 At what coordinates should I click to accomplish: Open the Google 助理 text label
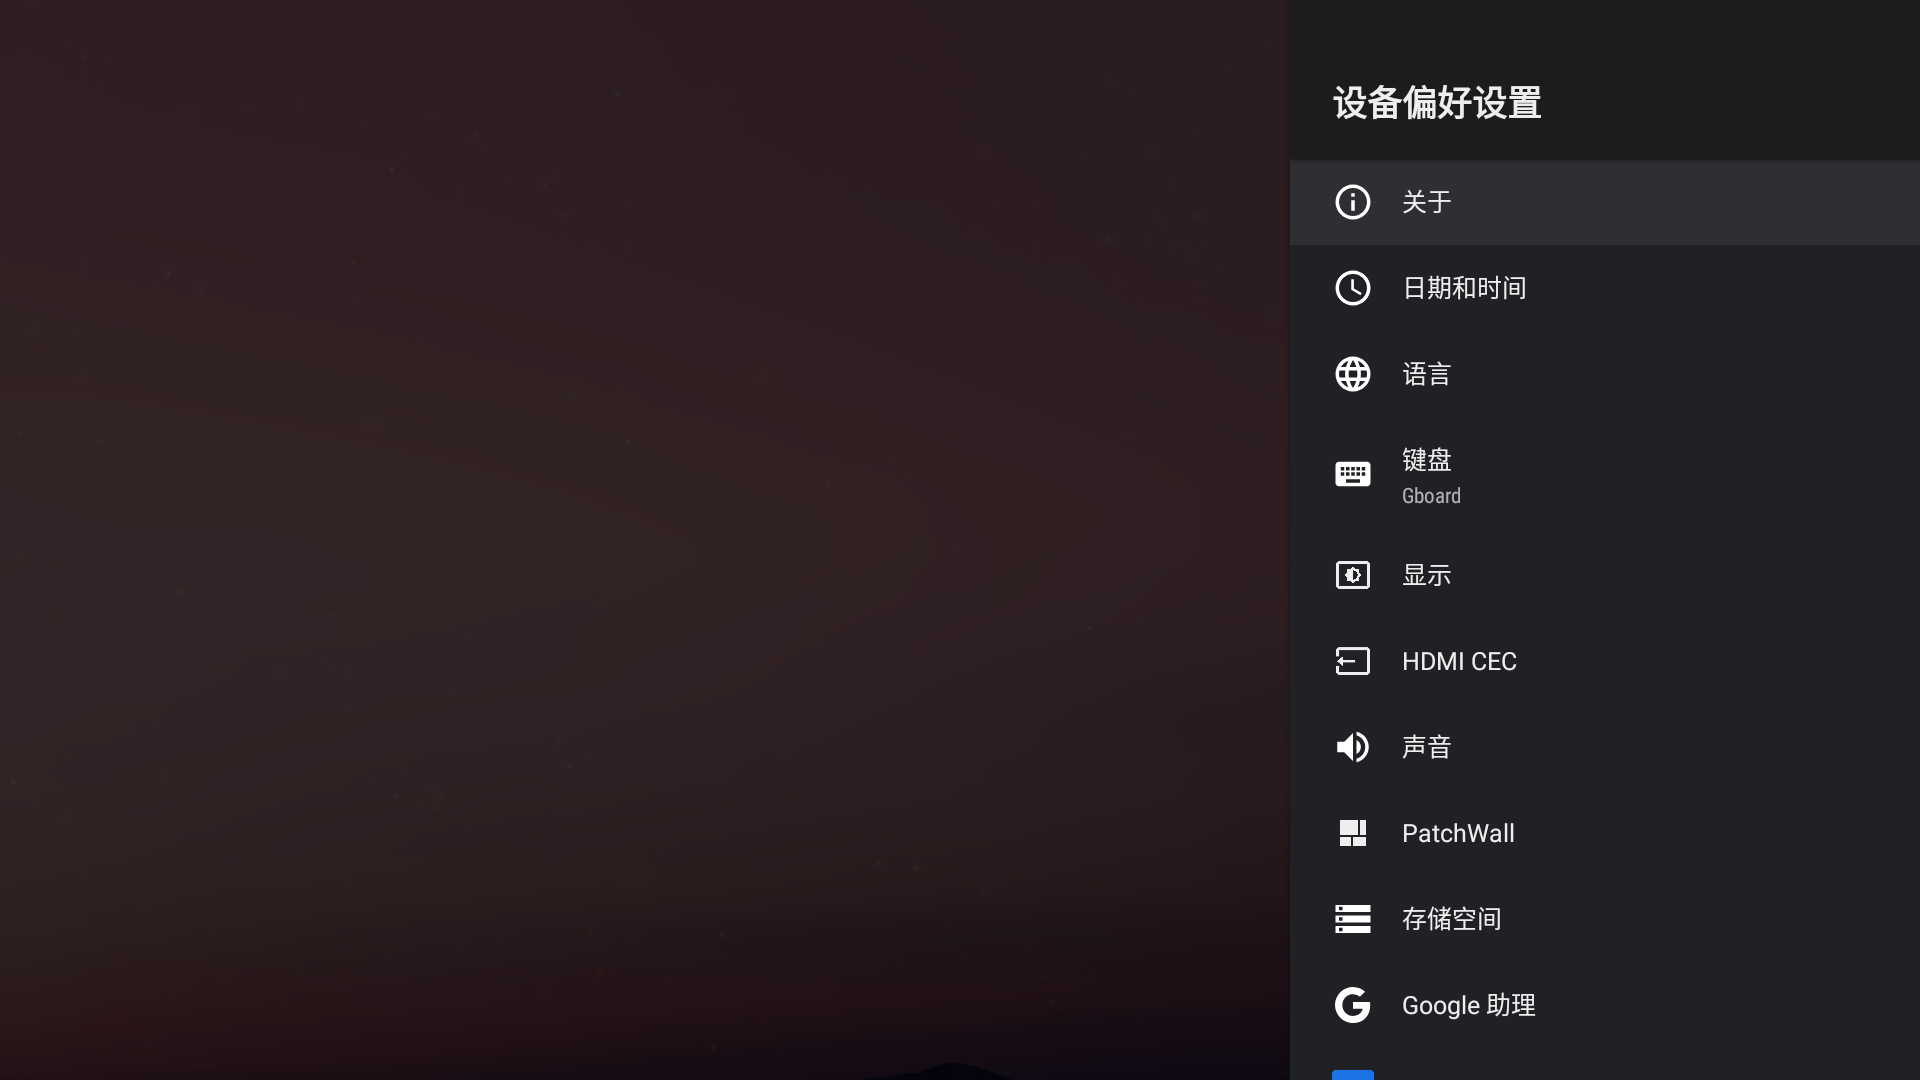tap(1468, 1005)
